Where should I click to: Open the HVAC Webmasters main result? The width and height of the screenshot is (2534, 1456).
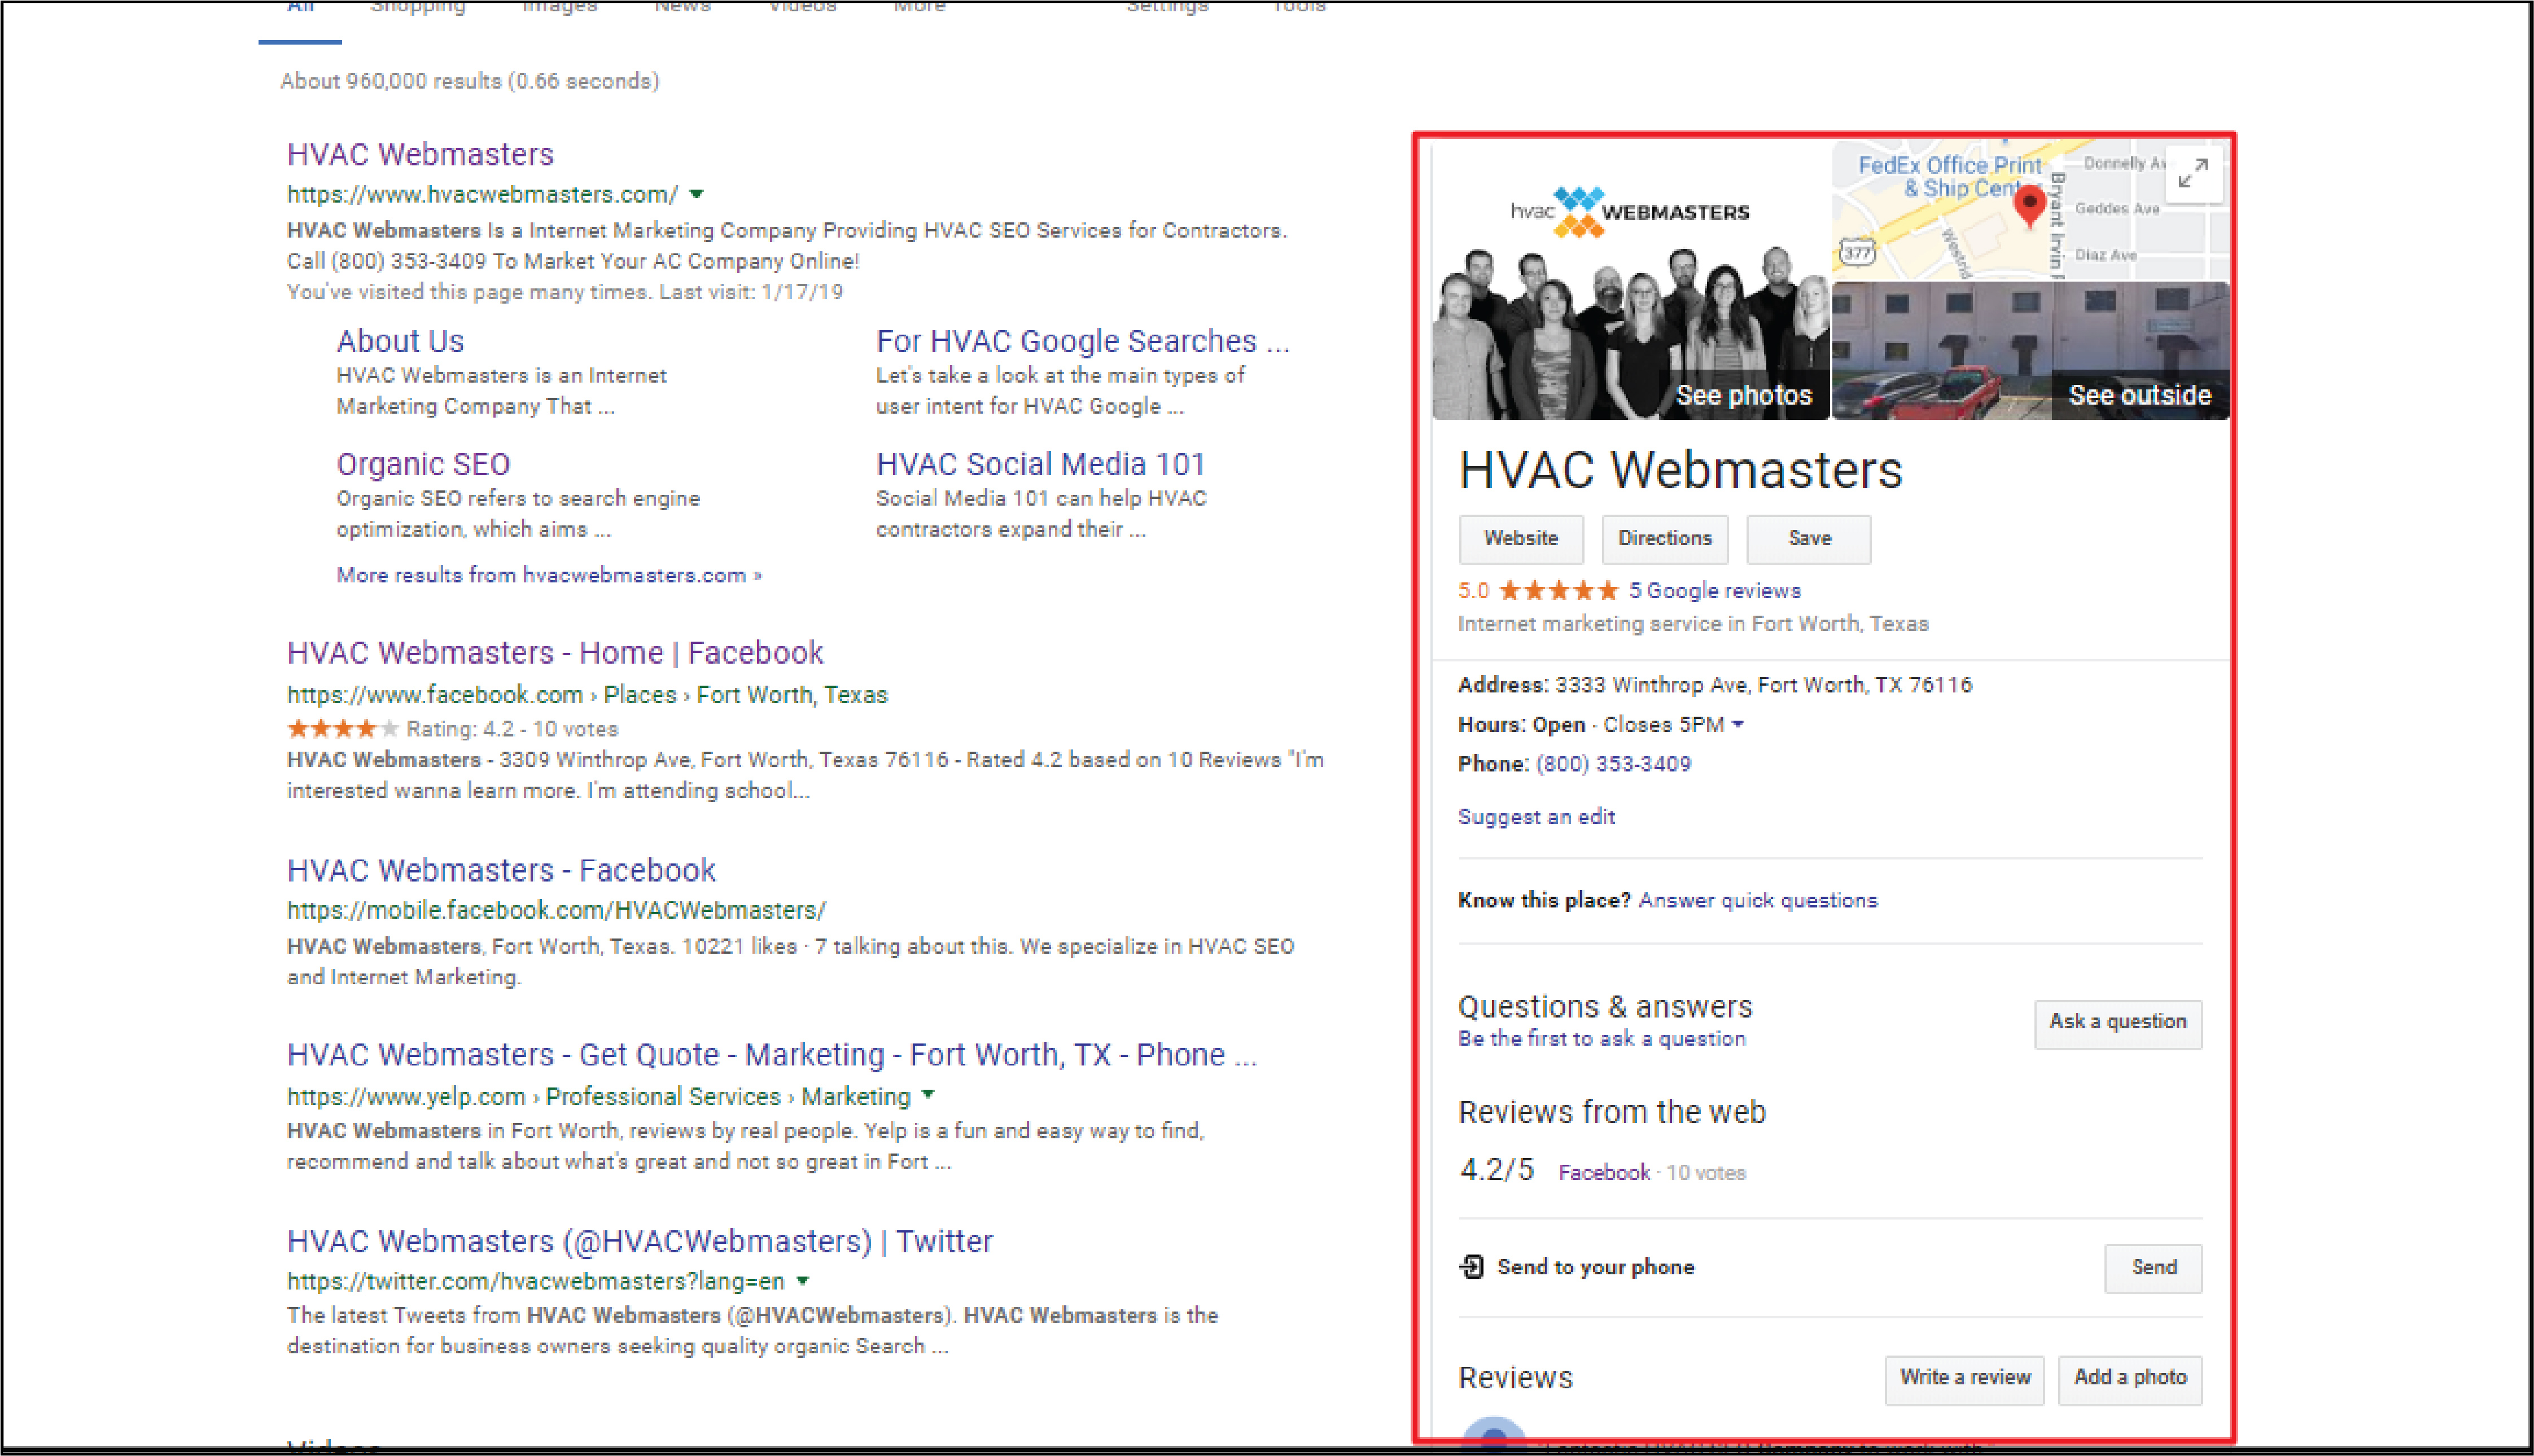420,154
